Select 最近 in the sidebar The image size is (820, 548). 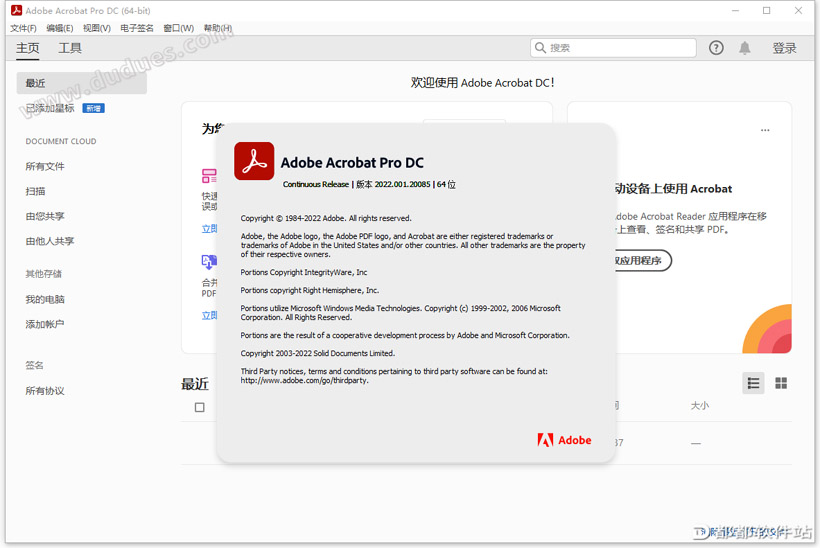[82, 83]
